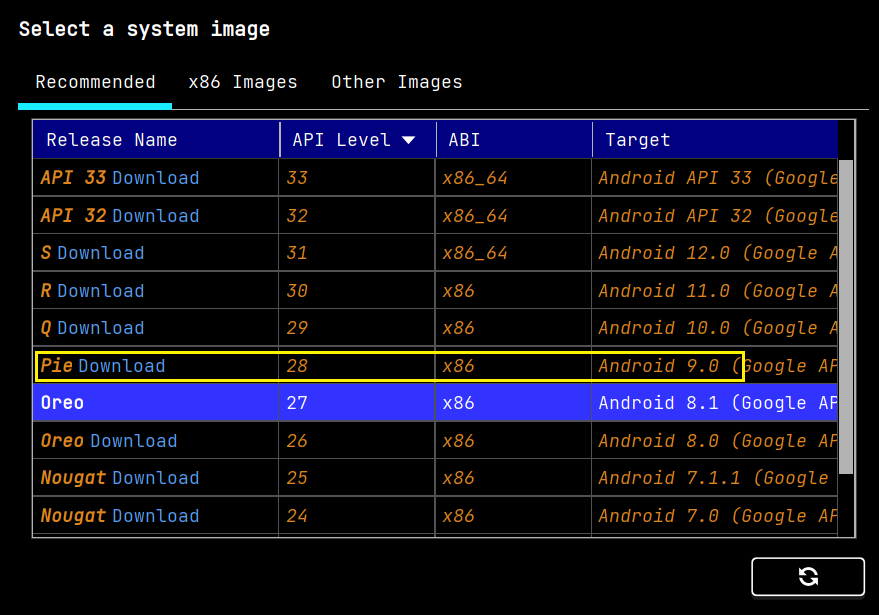The width and height of the screenshot is (879, 615).
Task: Click Android 7.0 target cell
Action: 715,516
